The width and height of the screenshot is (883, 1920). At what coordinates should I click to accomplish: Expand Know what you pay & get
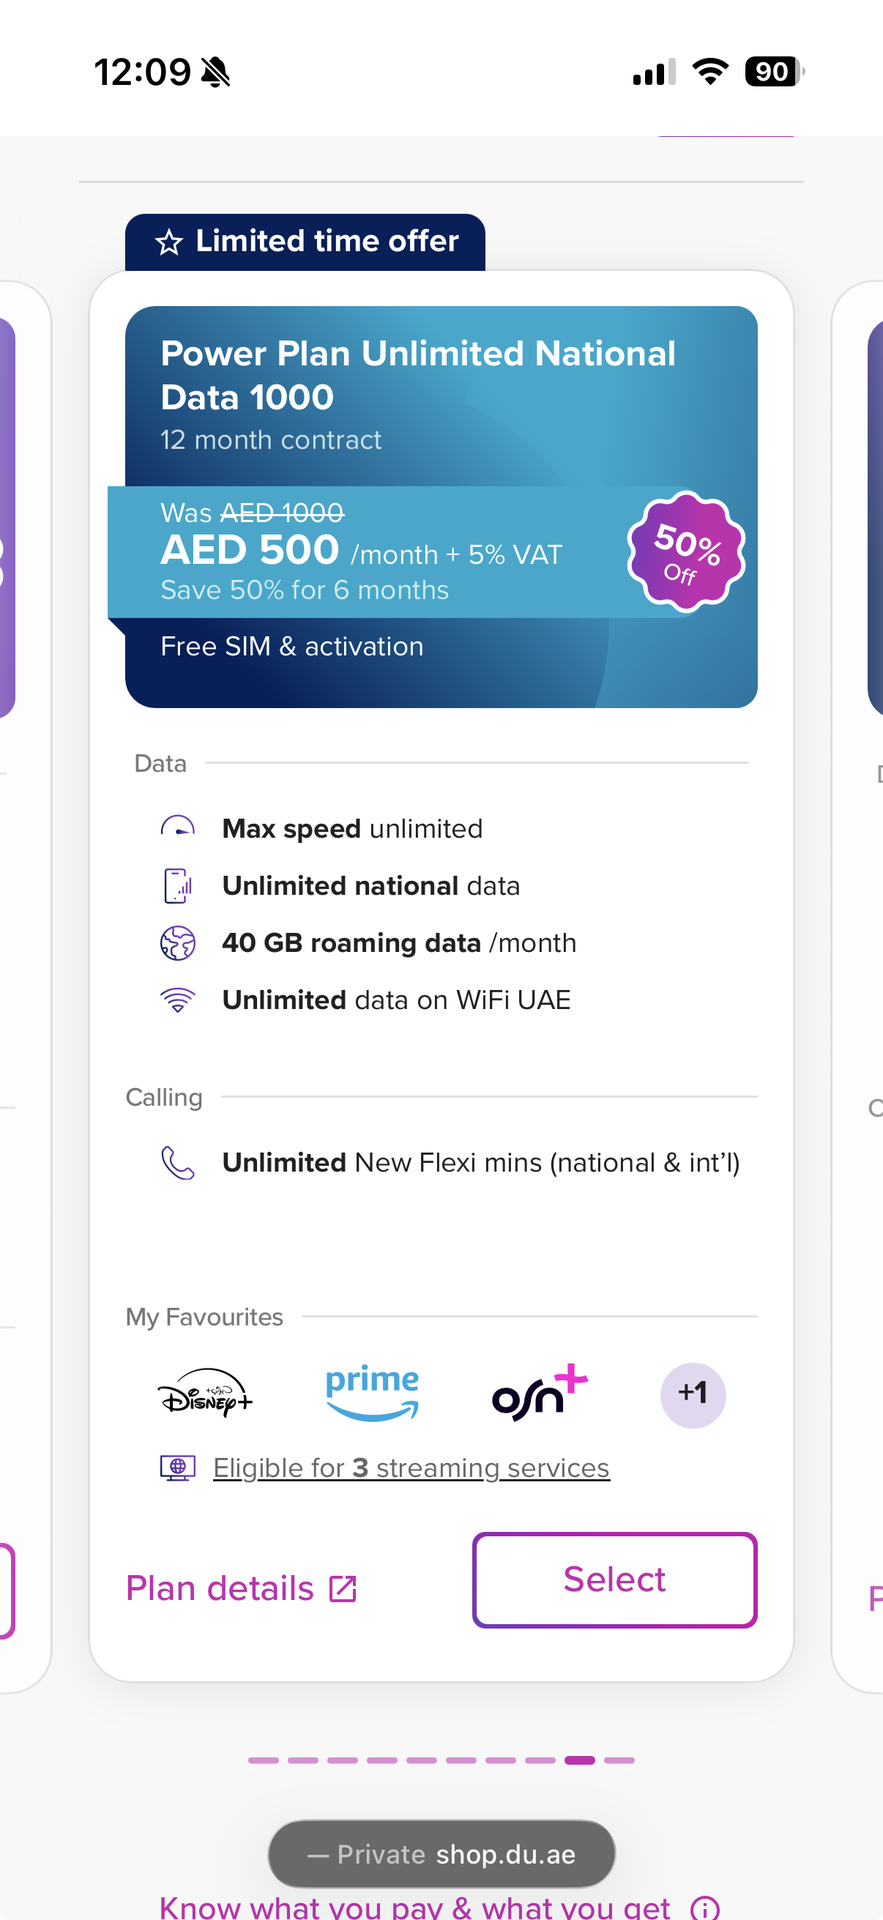point(415,1908)
